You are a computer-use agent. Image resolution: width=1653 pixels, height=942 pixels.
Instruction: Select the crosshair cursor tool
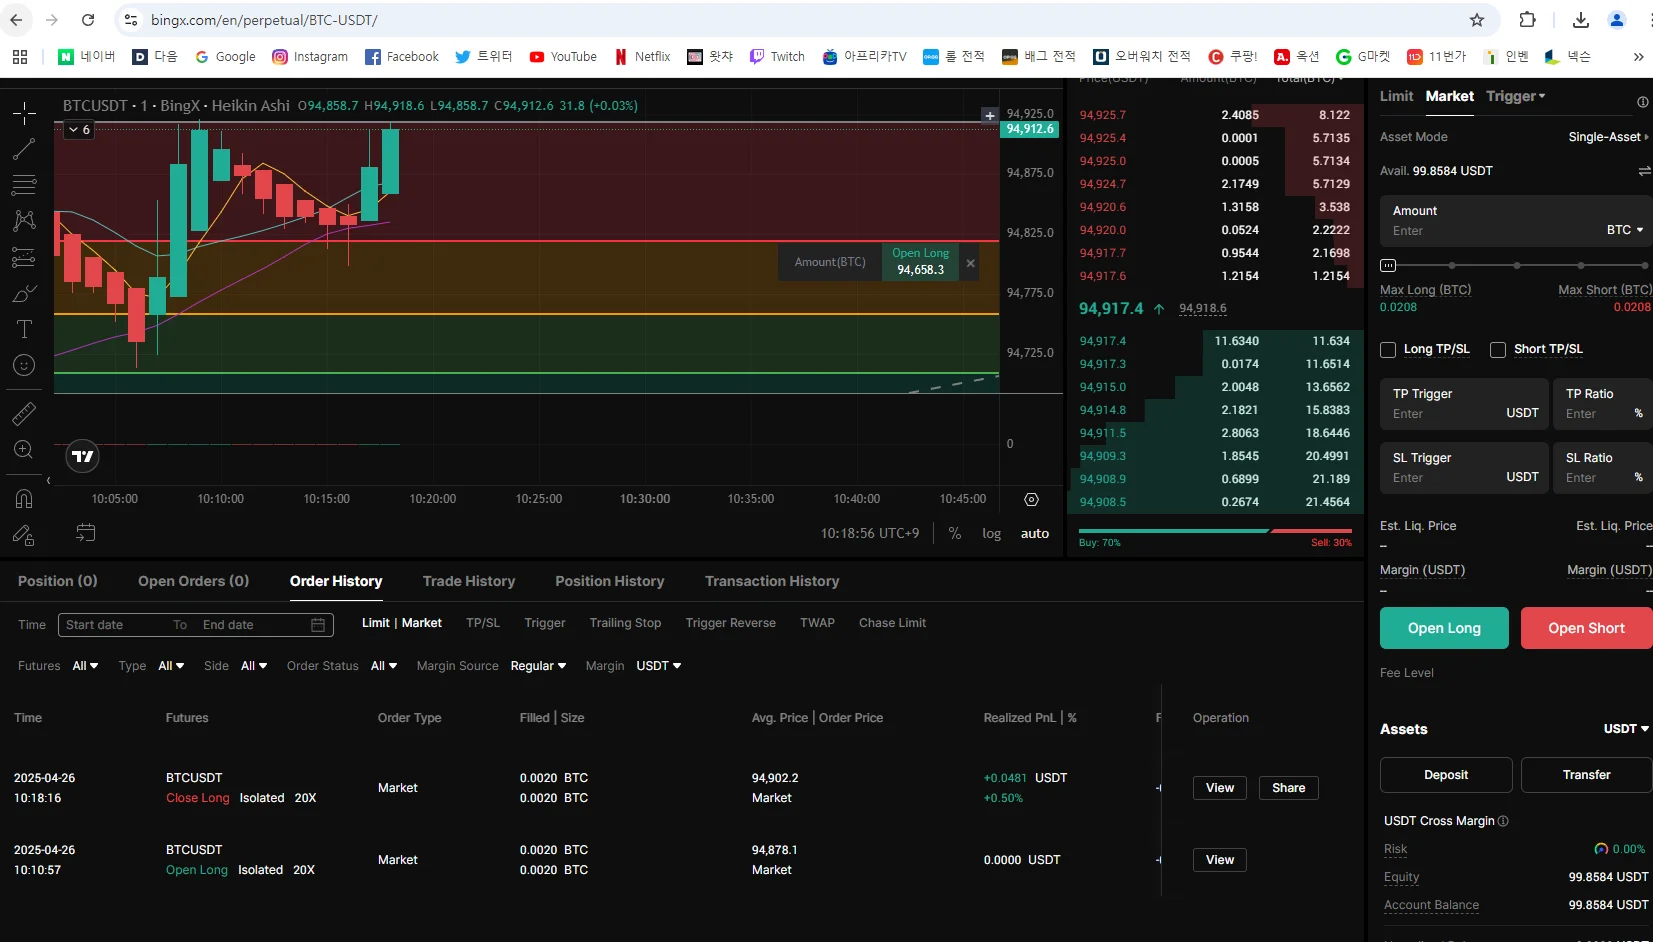click(x=24, y=113)
